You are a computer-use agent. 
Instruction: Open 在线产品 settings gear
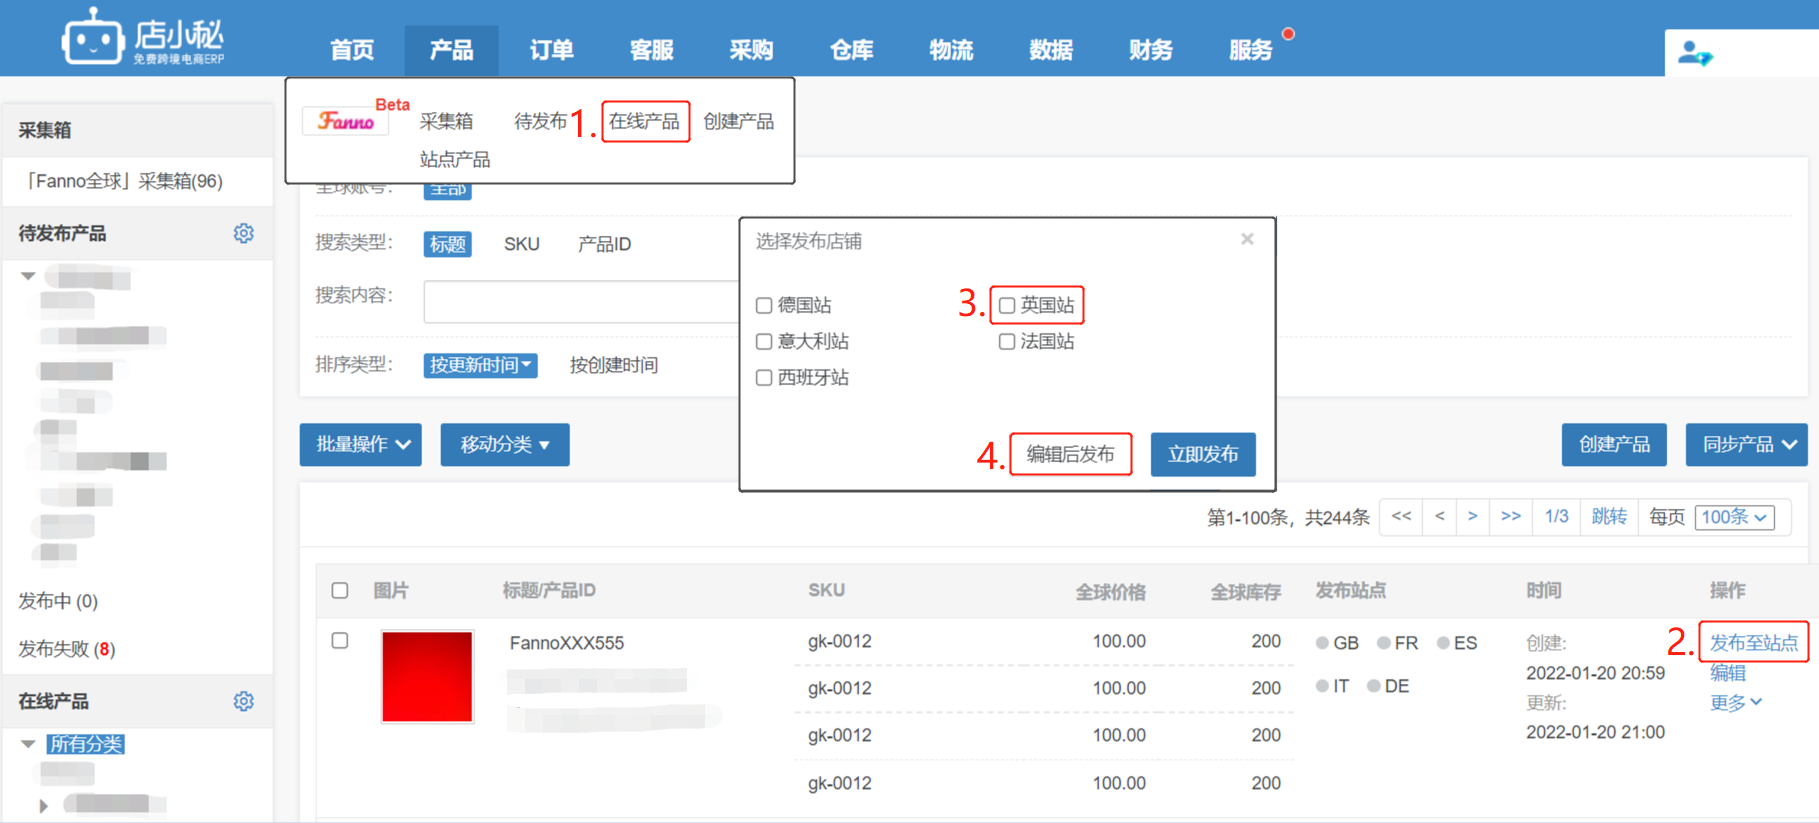tap(244, 701)
